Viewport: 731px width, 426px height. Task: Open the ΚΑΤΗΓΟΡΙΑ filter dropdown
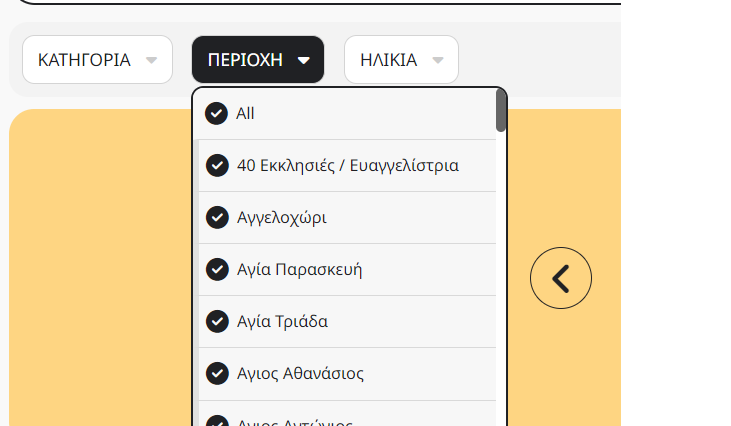tap(97, 60)
